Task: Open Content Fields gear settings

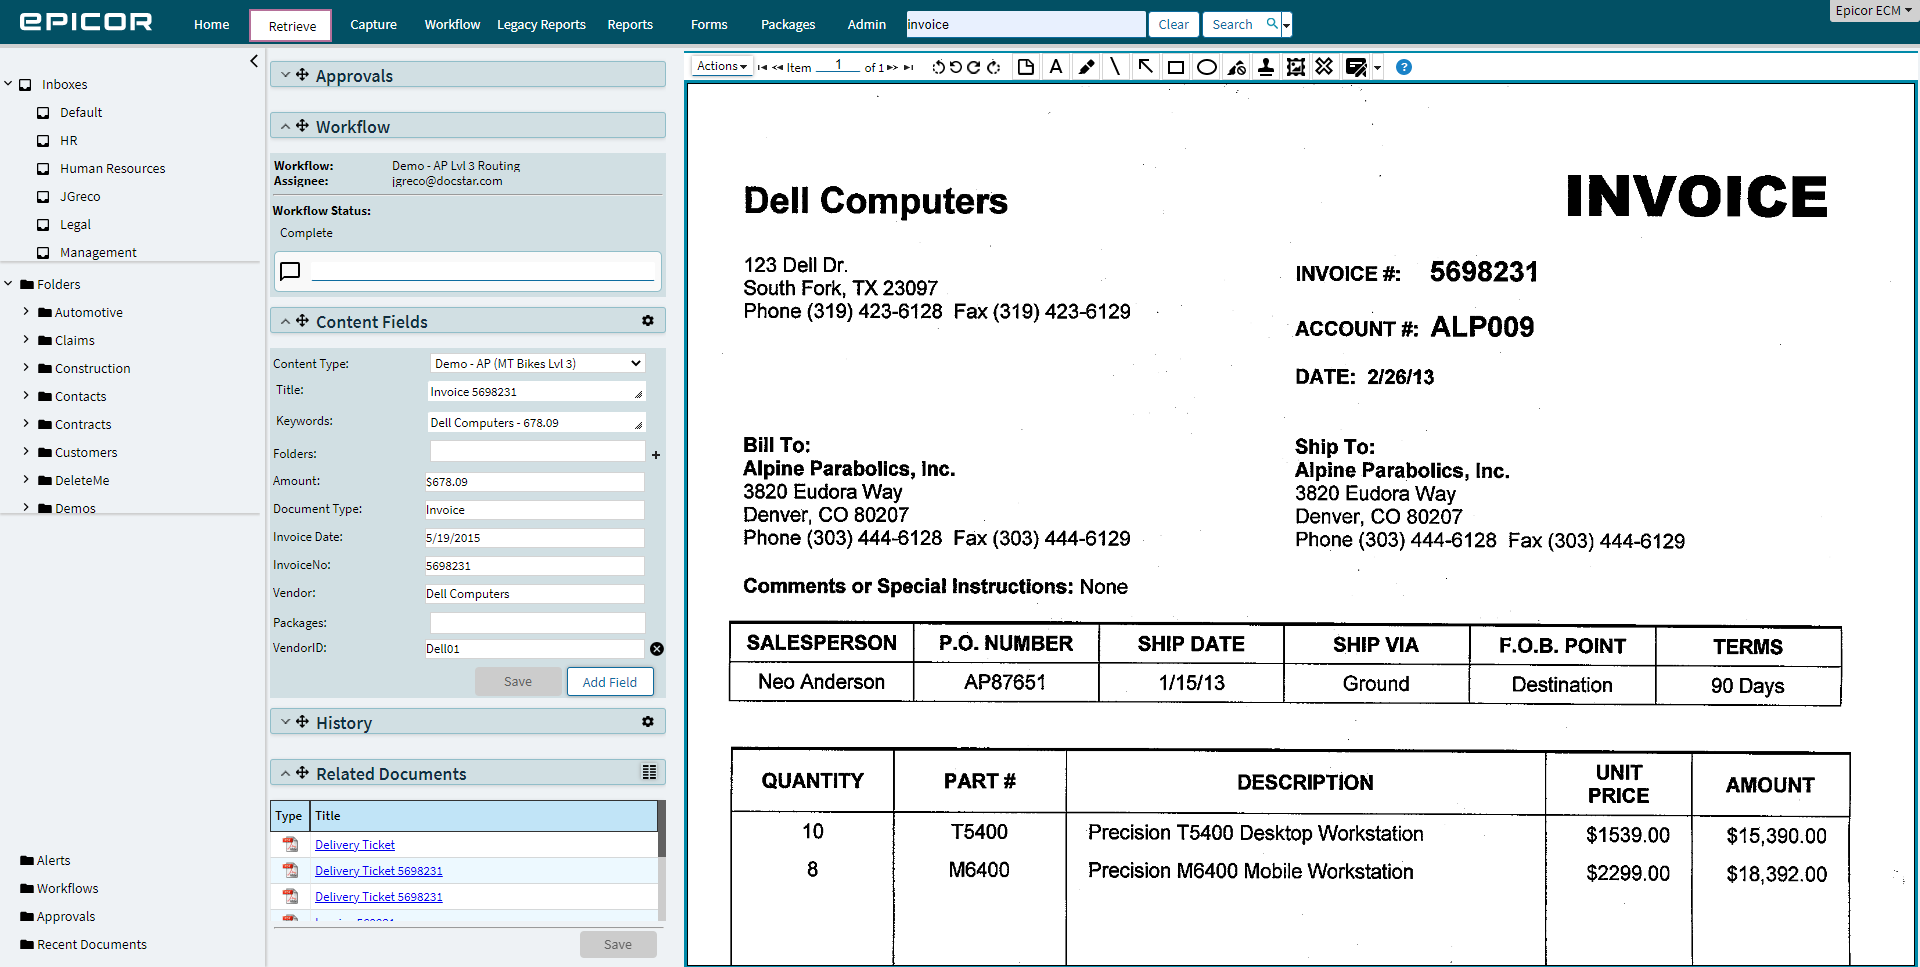Action: 648,321
